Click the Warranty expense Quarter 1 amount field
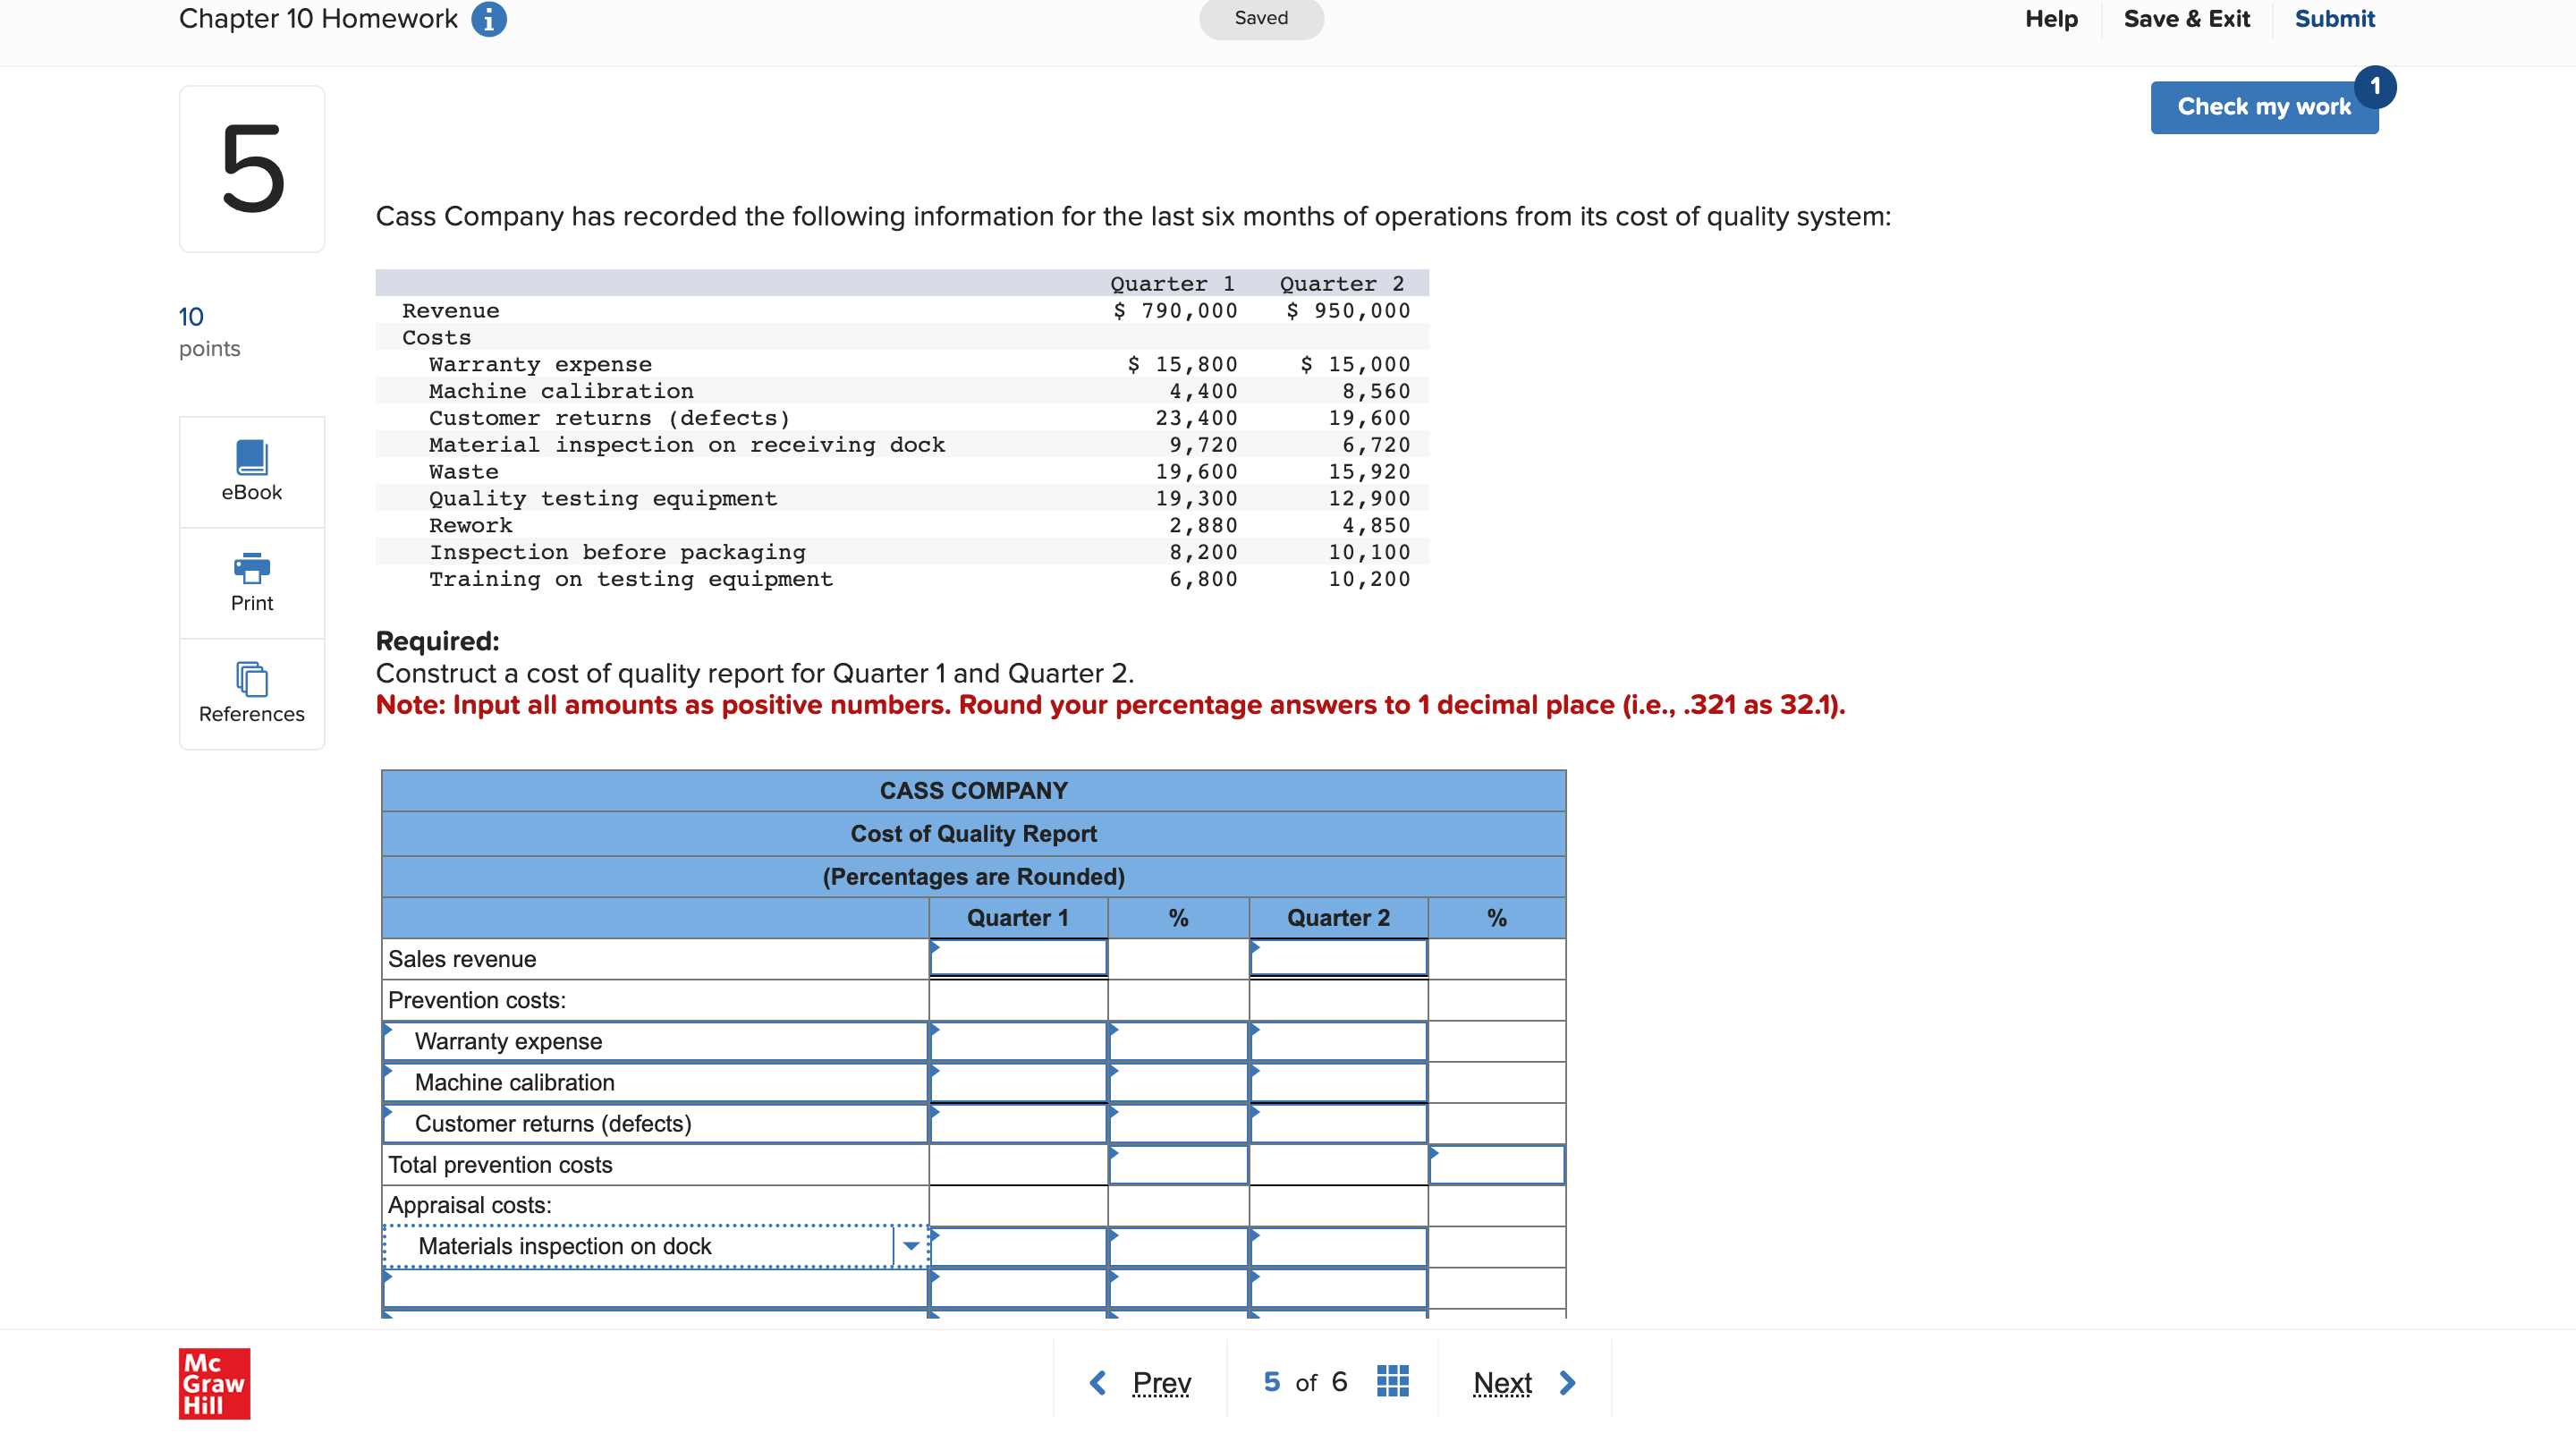The image size is (2576, 1434). click(x=1018, y=1041)
